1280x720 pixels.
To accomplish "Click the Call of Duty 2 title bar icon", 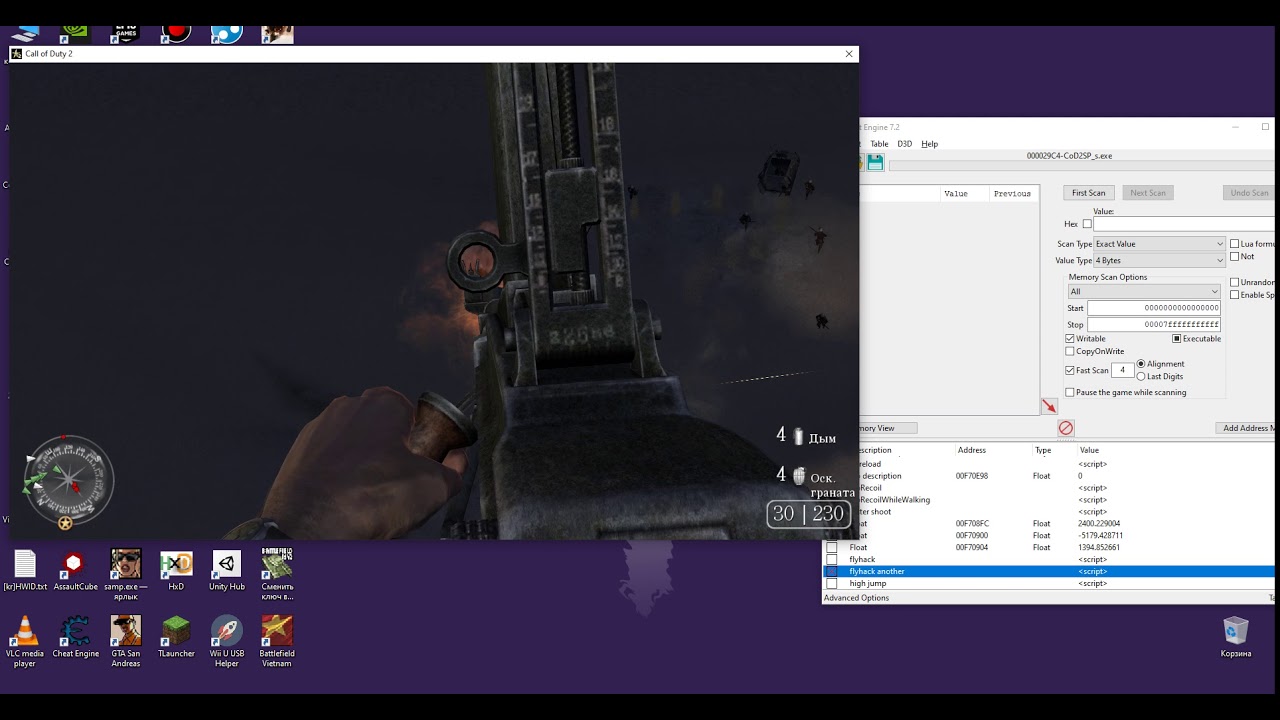I will pyautogui.click(x=17, y=54).
